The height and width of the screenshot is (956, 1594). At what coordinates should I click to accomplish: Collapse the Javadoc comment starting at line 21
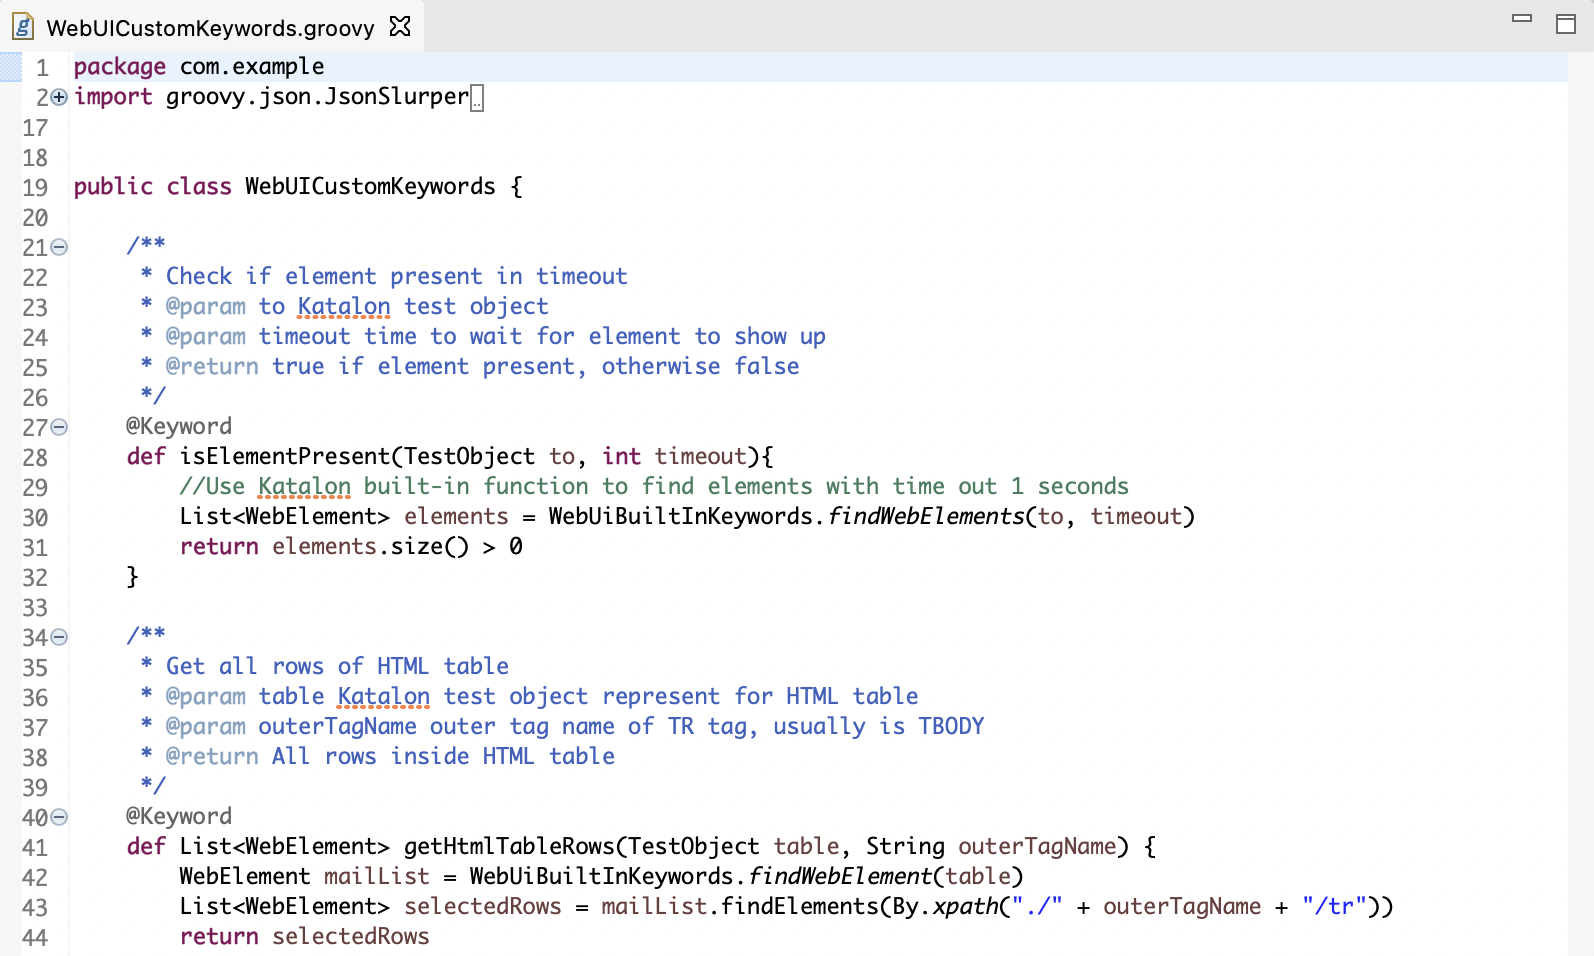(59, 247)
